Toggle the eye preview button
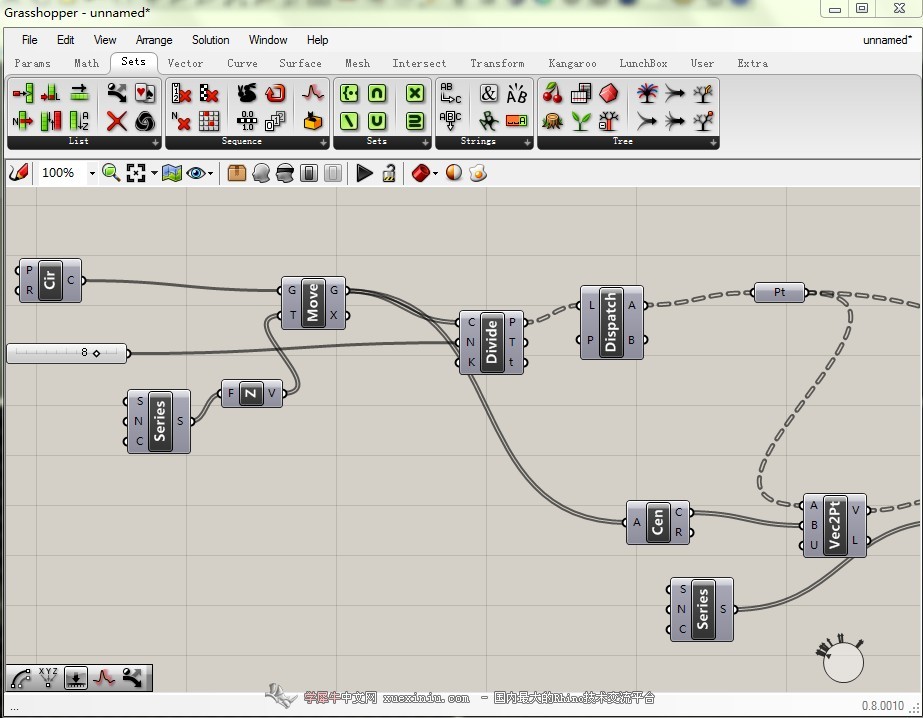This screenshot has height=718, width=923. click(195, 173)
